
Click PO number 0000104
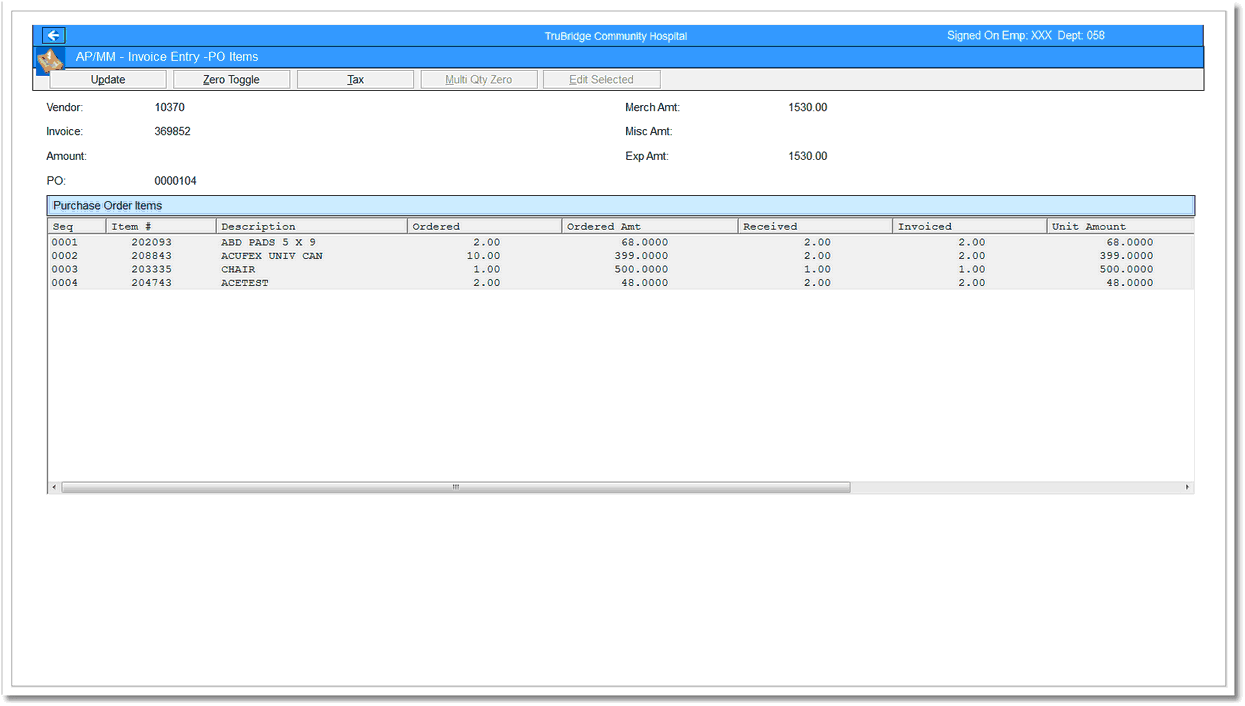click(175, 181)
